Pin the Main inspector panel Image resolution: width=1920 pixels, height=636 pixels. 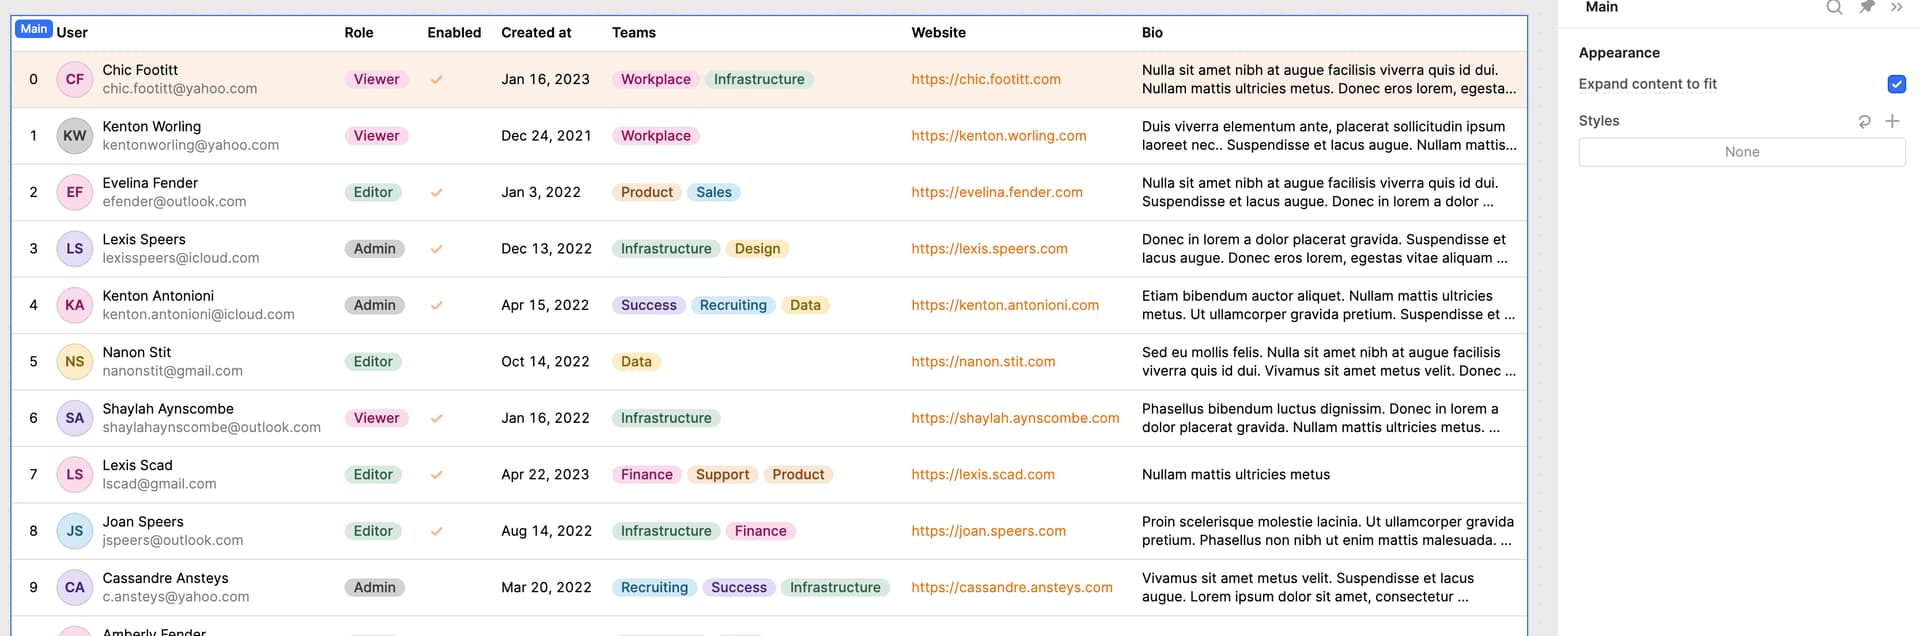(1866, 7)
